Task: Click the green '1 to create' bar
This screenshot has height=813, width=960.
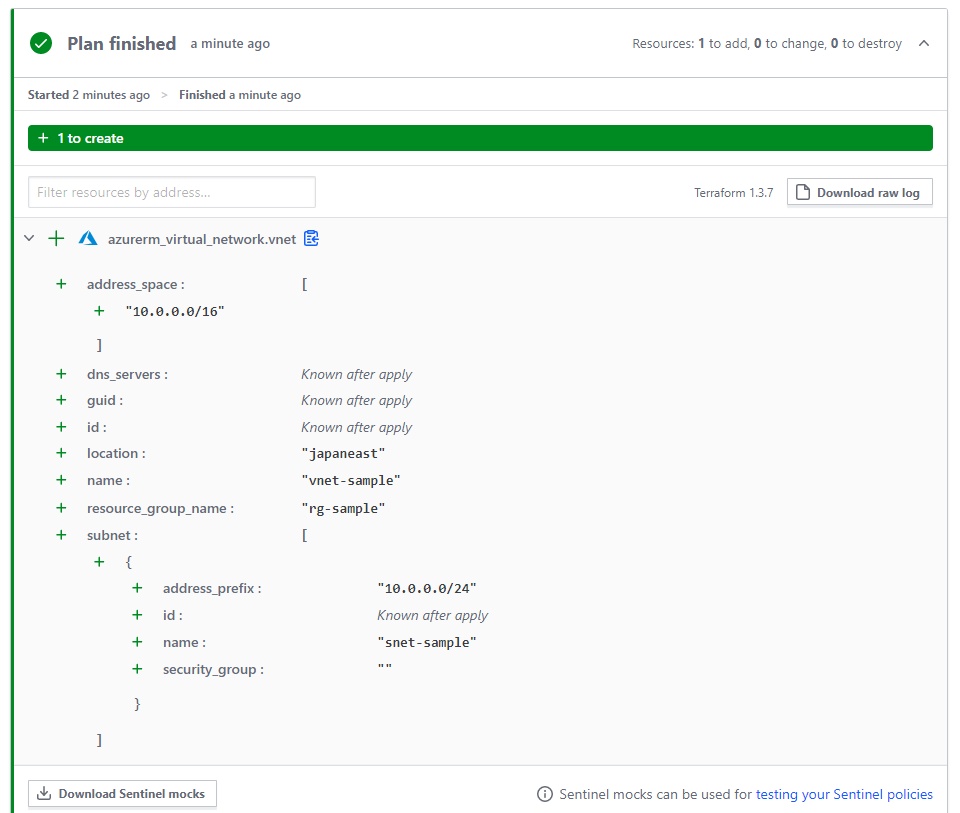Action: point(480,138)
